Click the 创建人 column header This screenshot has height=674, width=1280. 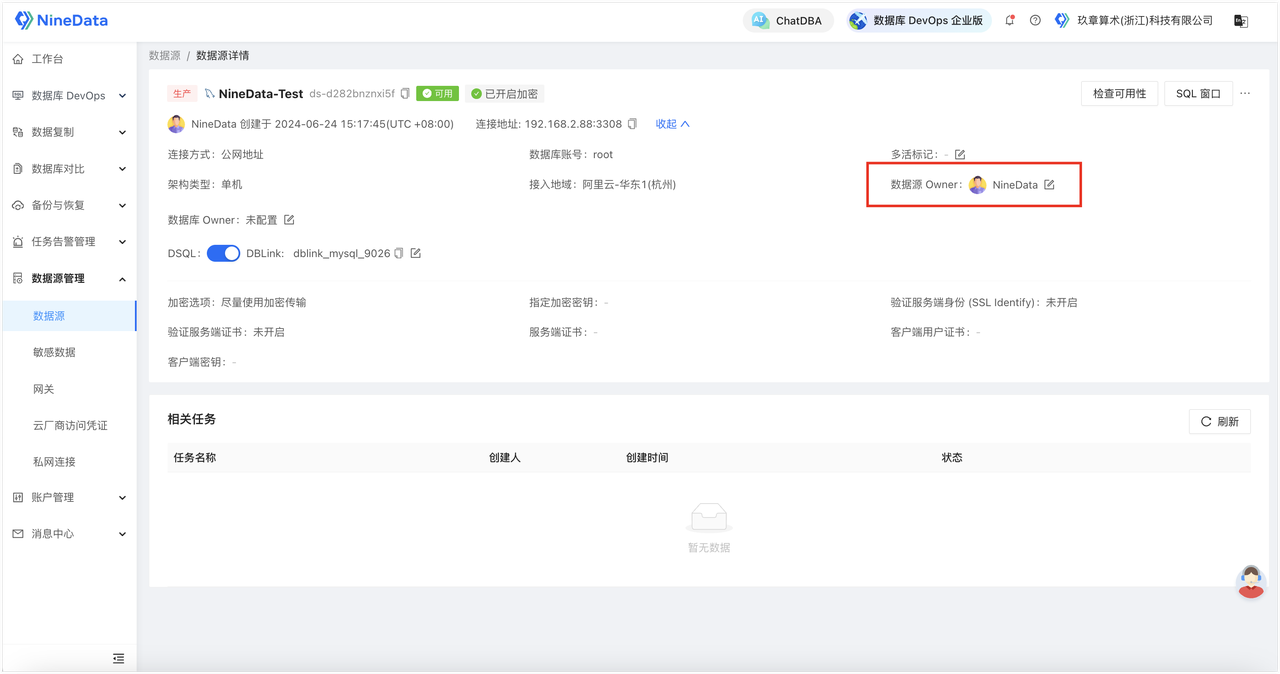coord(505,458)
